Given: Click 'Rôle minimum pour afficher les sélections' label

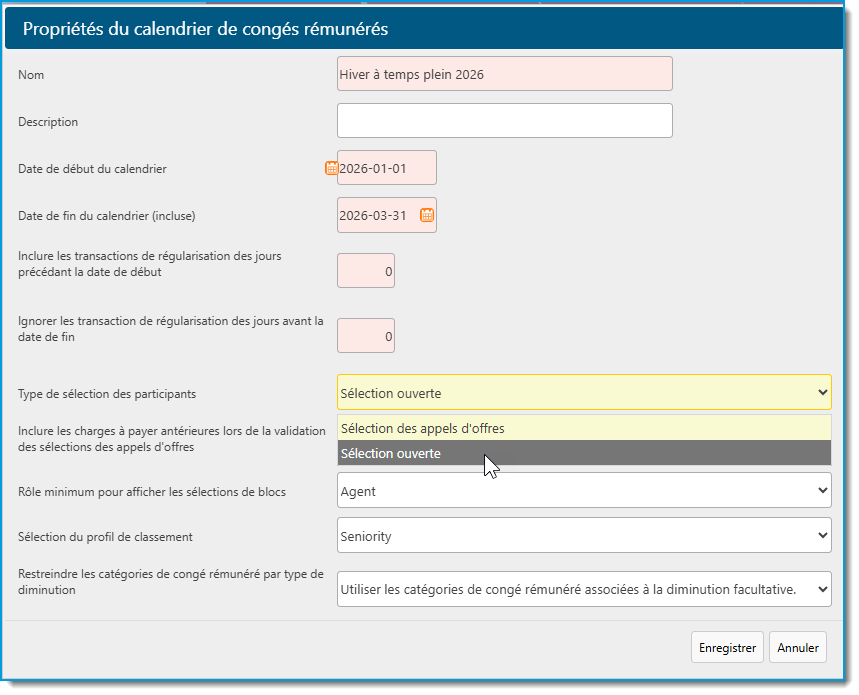Looking at the screenshot, I should tap(152, 492).
